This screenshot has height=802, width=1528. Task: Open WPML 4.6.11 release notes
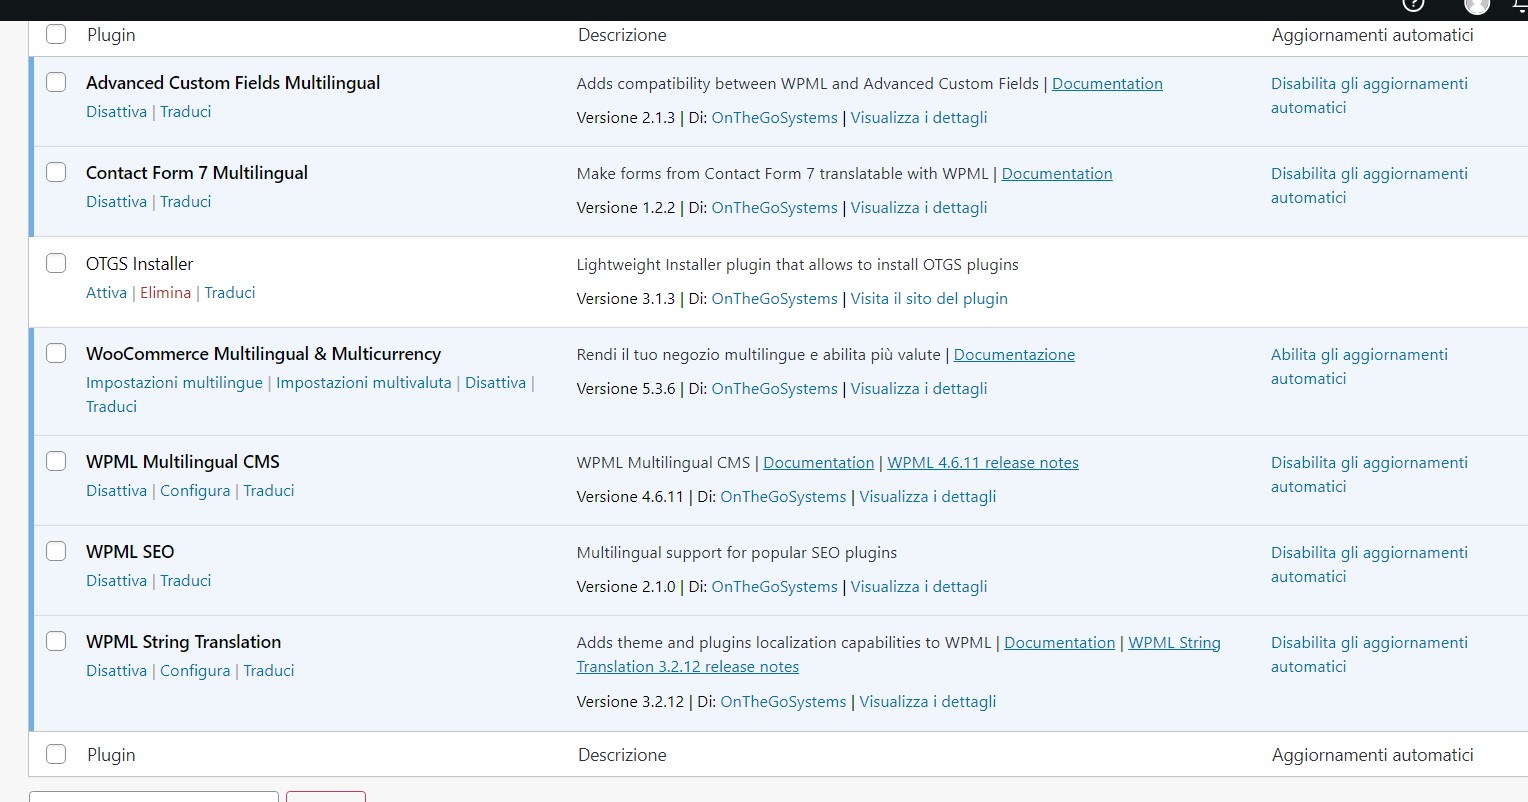click(x=983, y=463)
